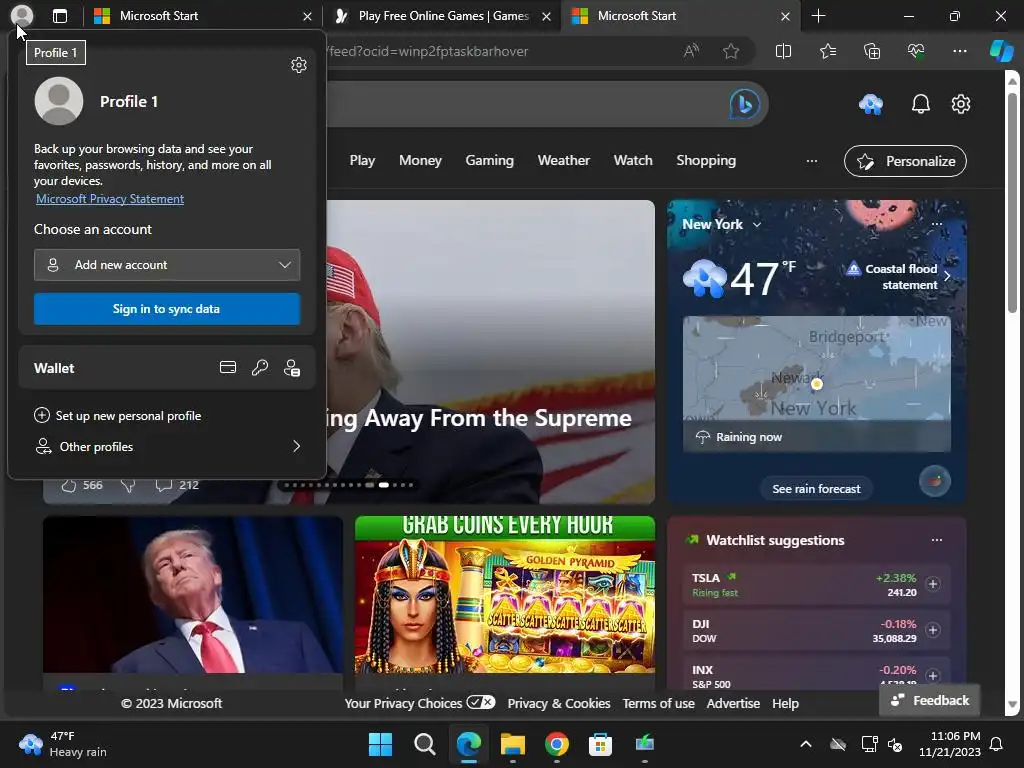Screen dimensions: 1024x768
Task: Open Google Chrome from taskbar
Action: tap(556, 744)
